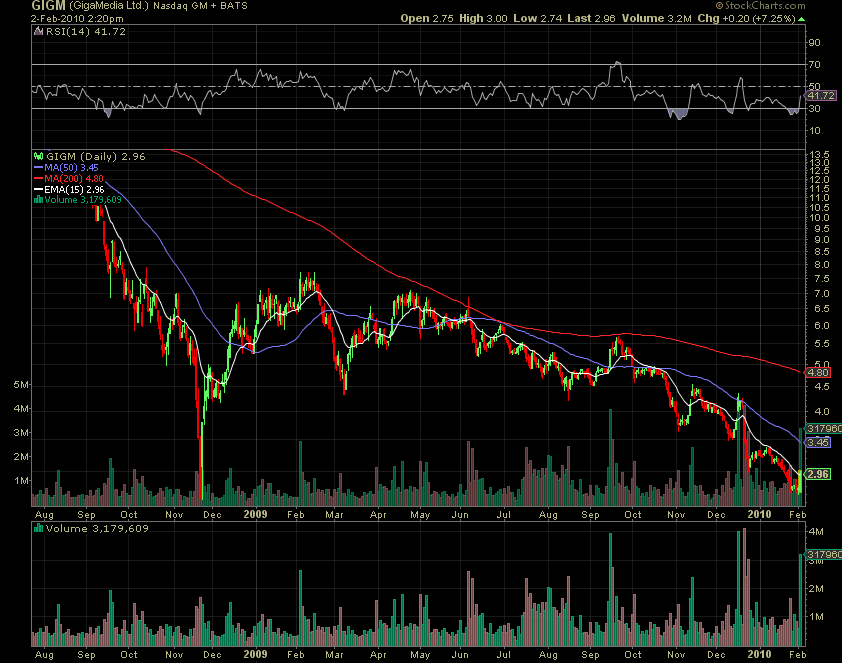The width and height of the screenshot is (842, 663).
Task: Click the volume icon in the lower Volume panel
Action: point(39,529)
